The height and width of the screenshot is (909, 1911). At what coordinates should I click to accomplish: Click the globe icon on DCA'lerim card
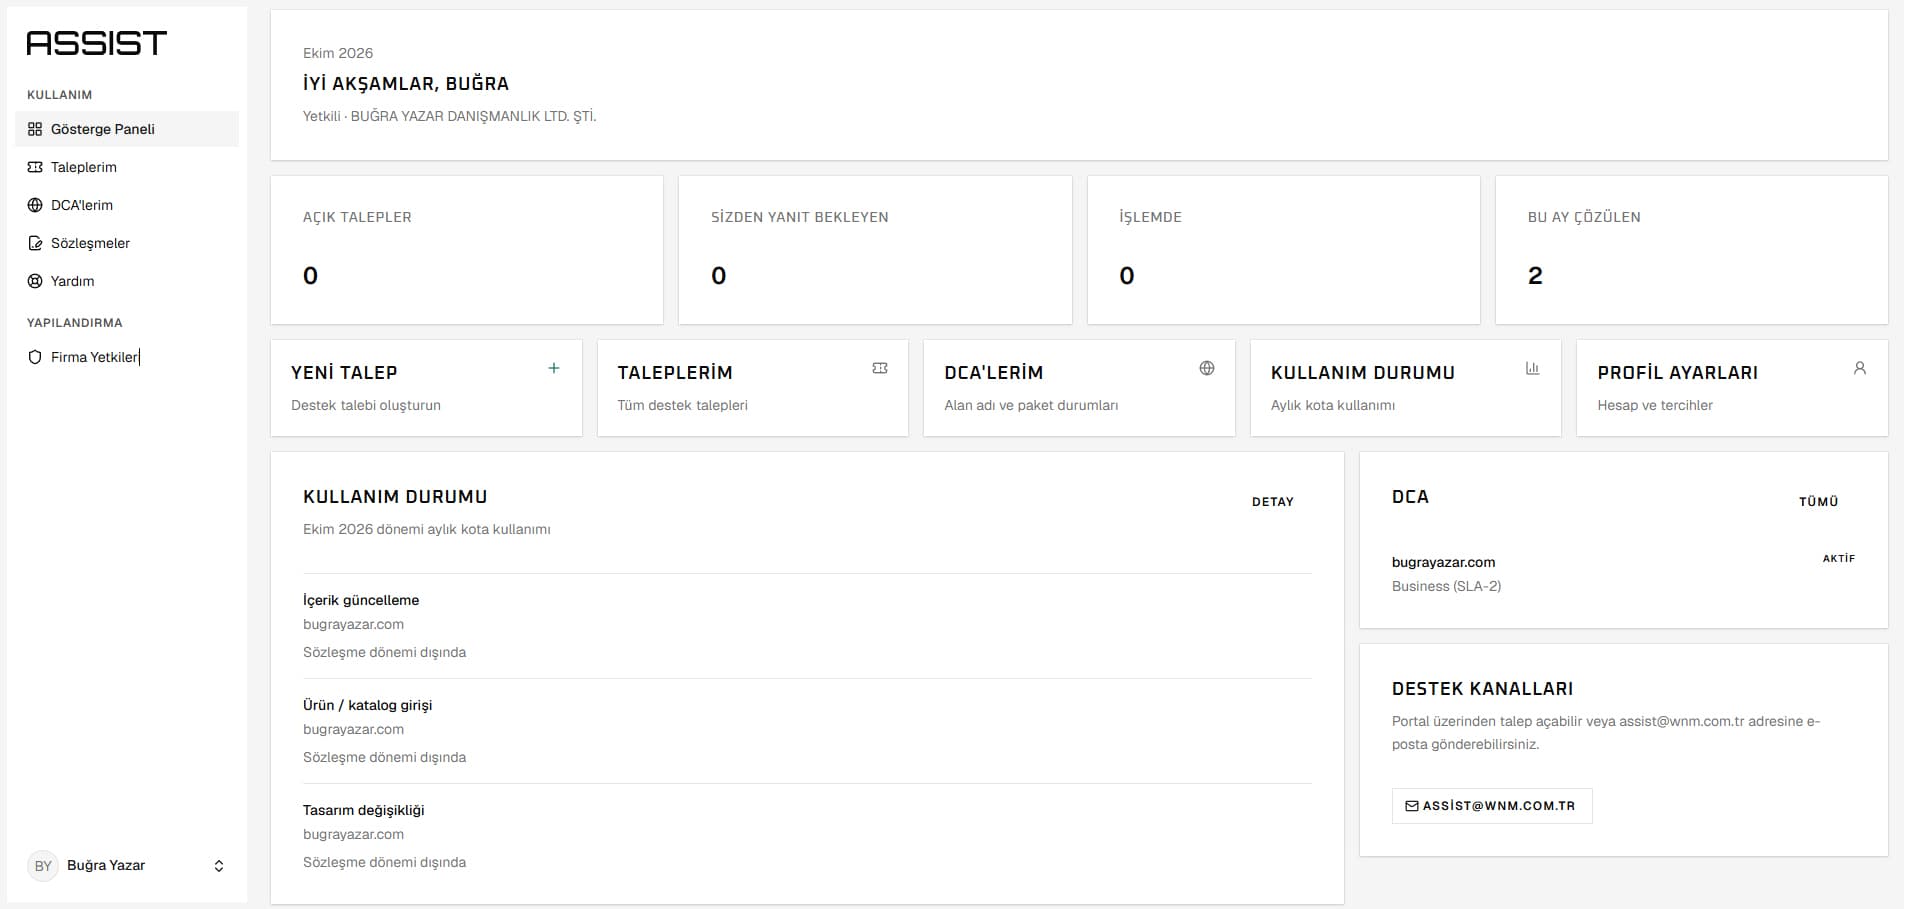1207,368
